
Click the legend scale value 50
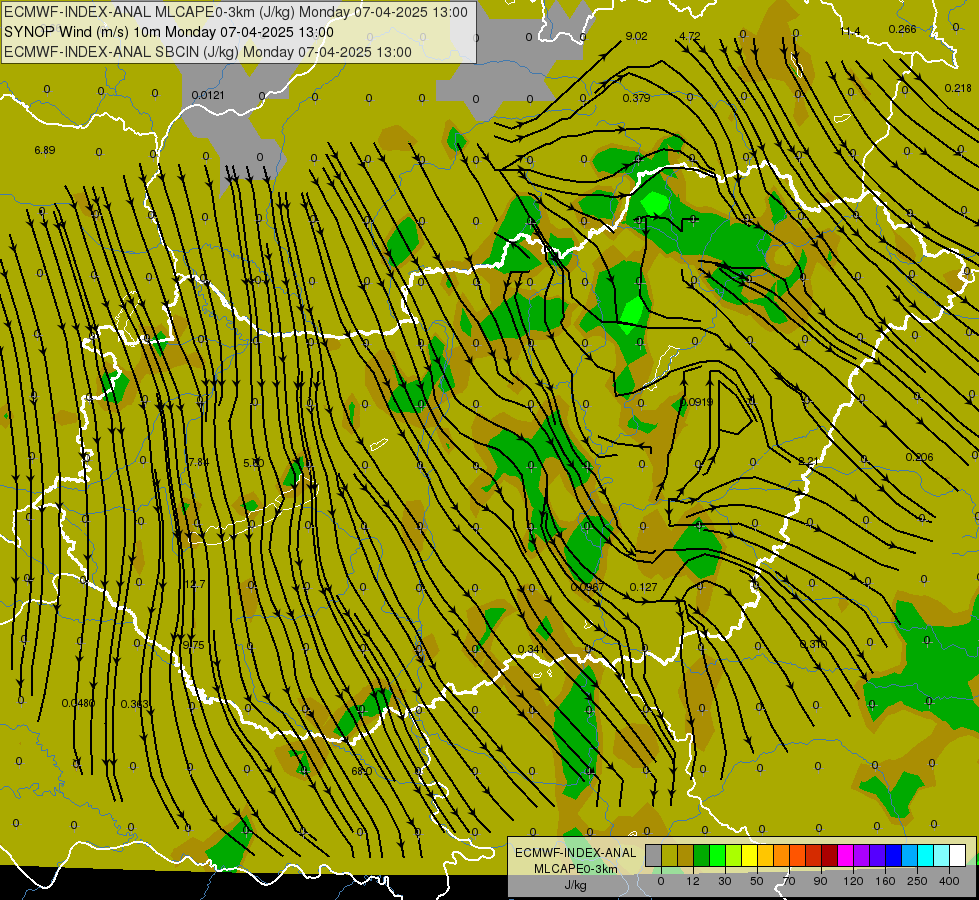click(757, 881)
